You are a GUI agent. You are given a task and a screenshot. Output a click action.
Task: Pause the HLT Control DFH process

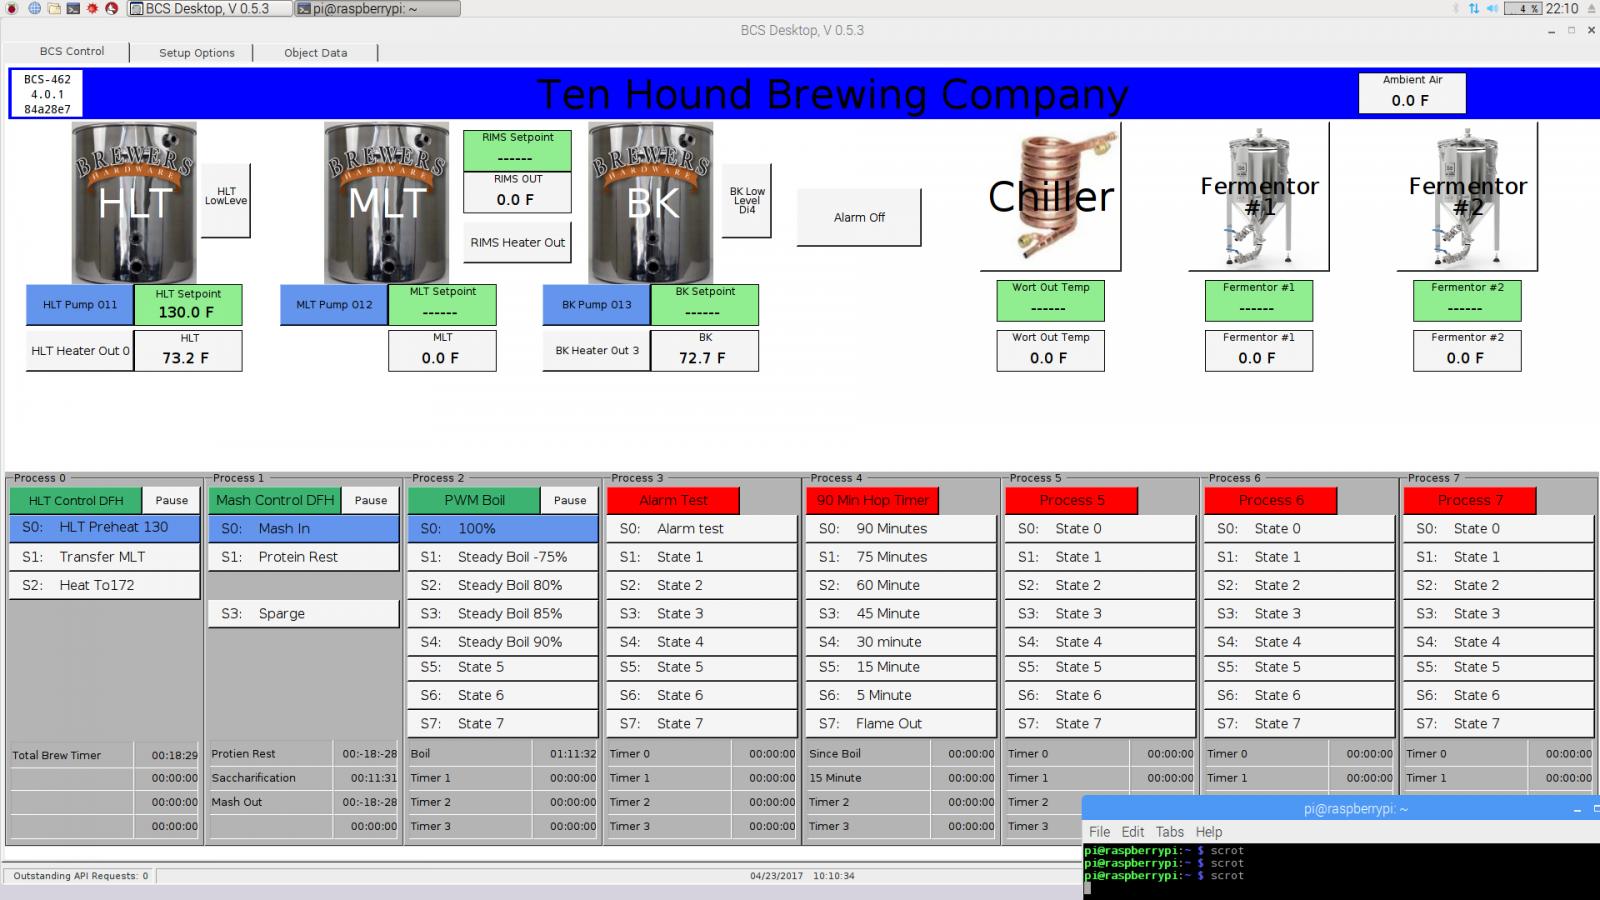tap(171, 500)
